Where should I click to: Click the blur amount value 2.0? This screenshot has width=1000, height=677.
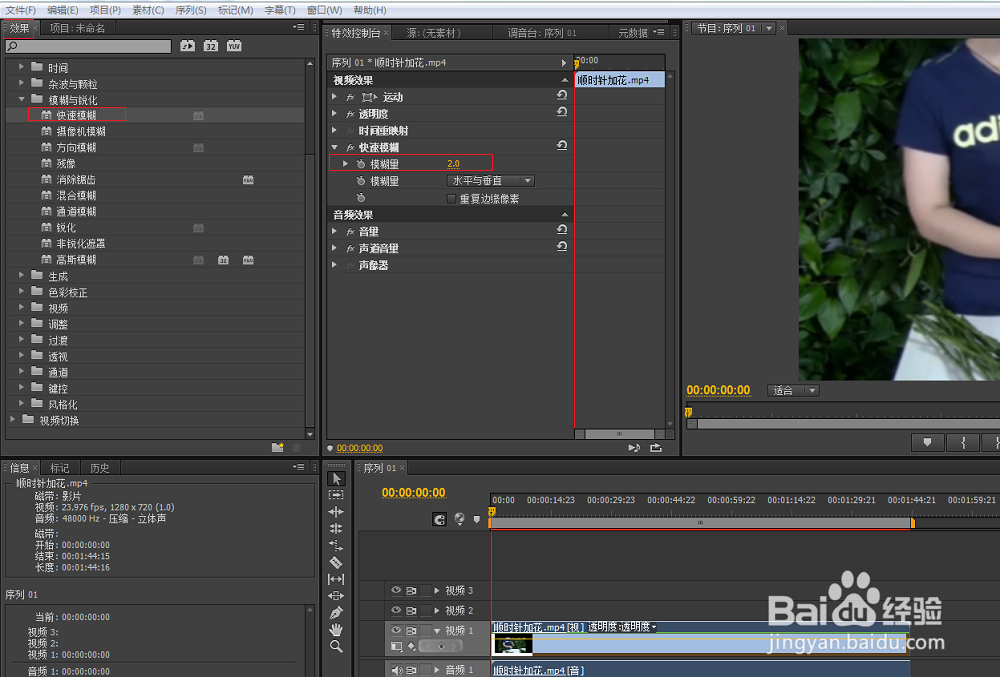coord(453,164)
